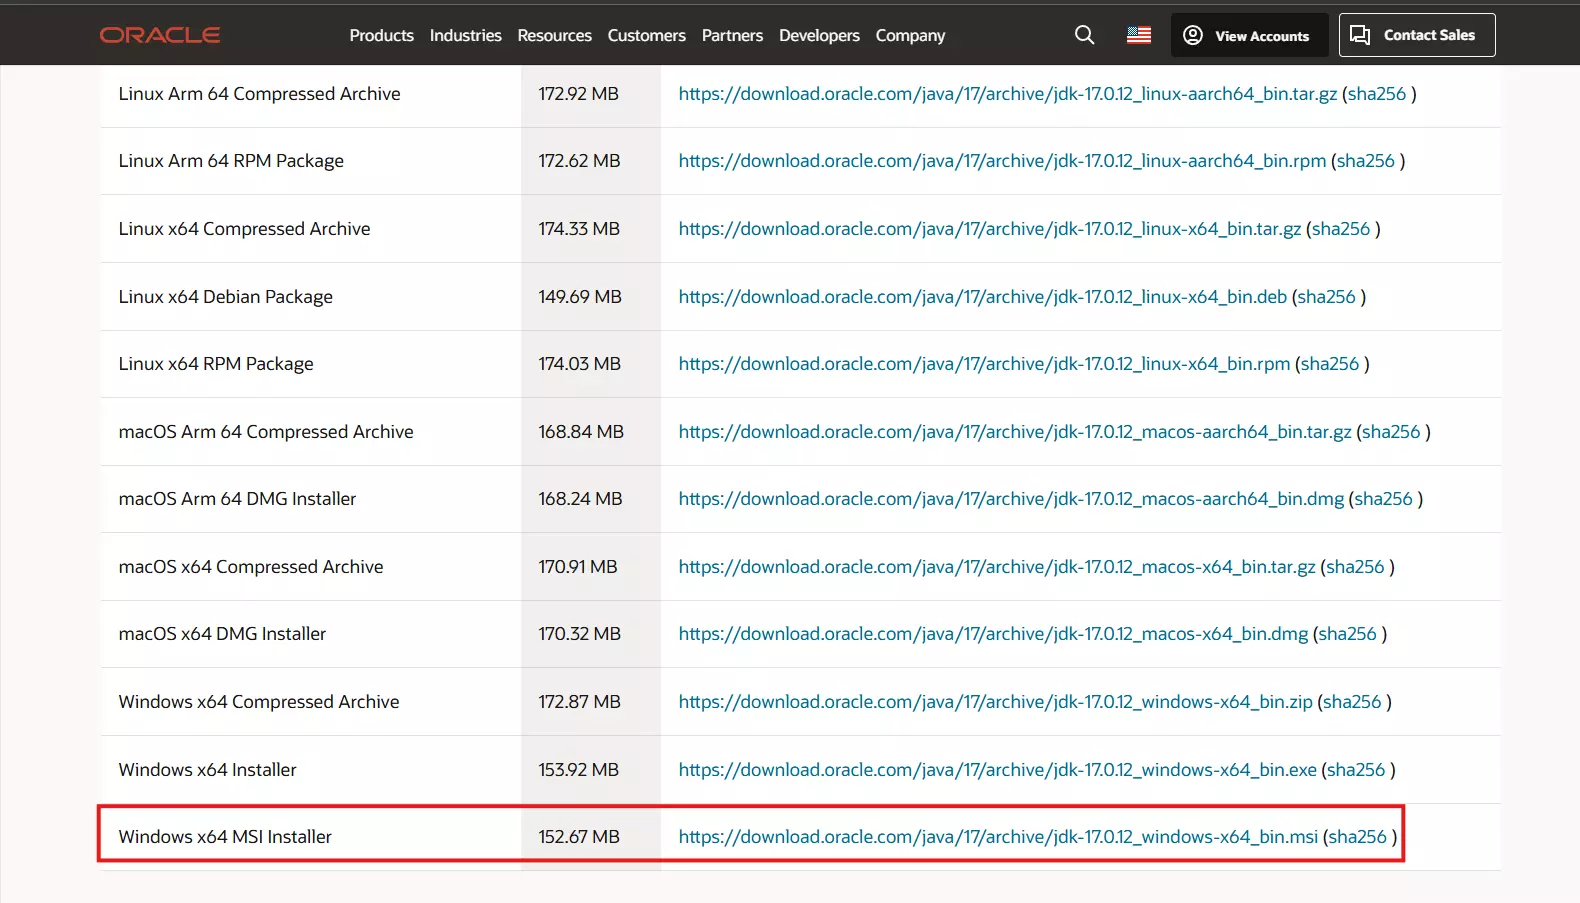This screenshot has height=903, width=1580.
Task: Click the Oracle logo
Action: tap(160, 35)
